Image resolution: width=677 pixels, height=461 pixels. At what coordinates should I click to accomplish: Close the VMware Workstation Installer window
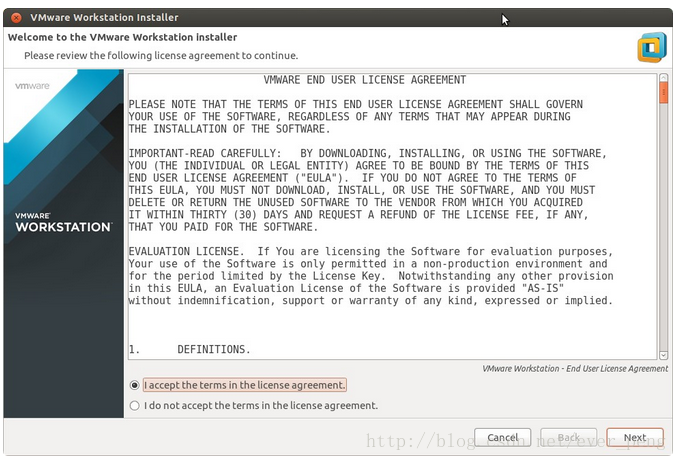(x=16, y=18)
